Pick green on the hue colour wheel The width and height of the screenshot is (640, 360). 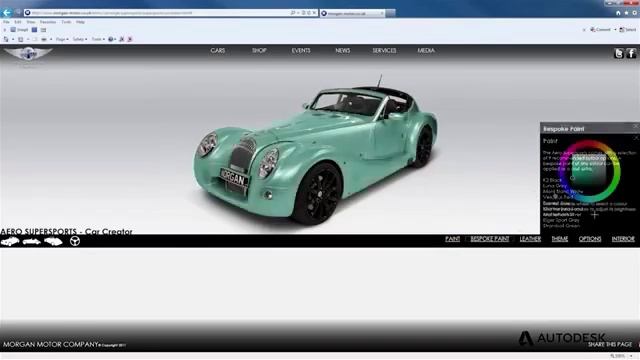[614, 184]
